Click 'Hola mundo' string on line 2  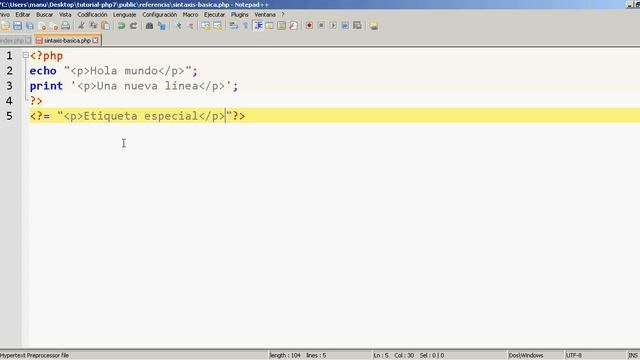point(124,71)
